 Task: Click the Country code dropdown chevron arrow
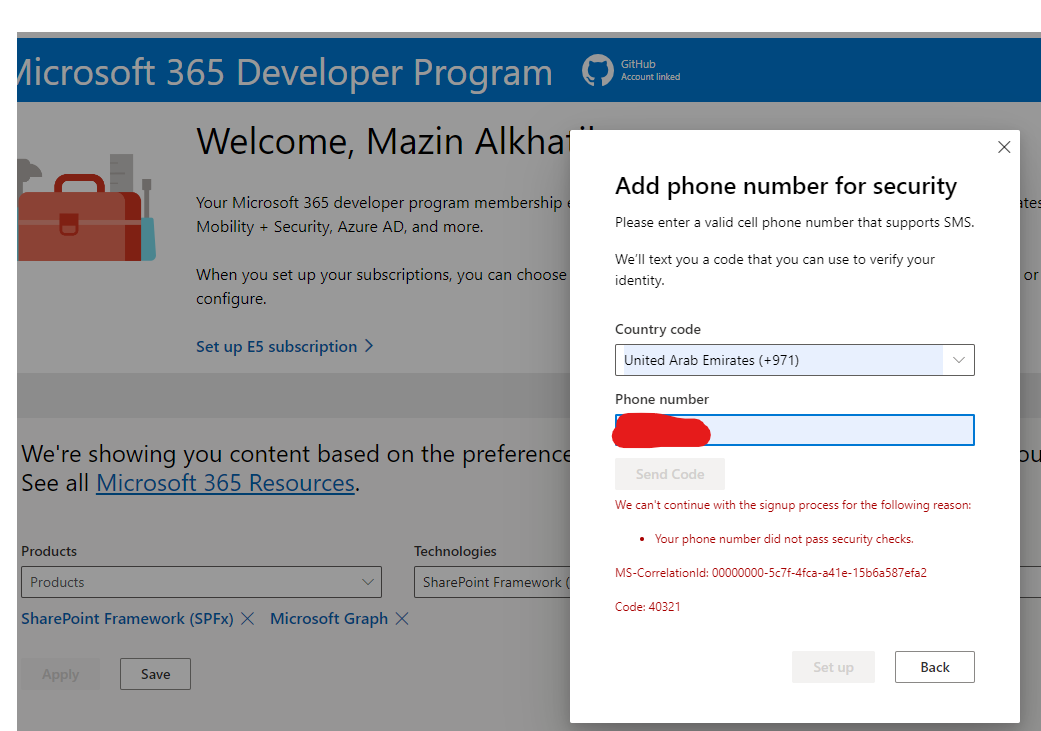click(x=959, y=360)
